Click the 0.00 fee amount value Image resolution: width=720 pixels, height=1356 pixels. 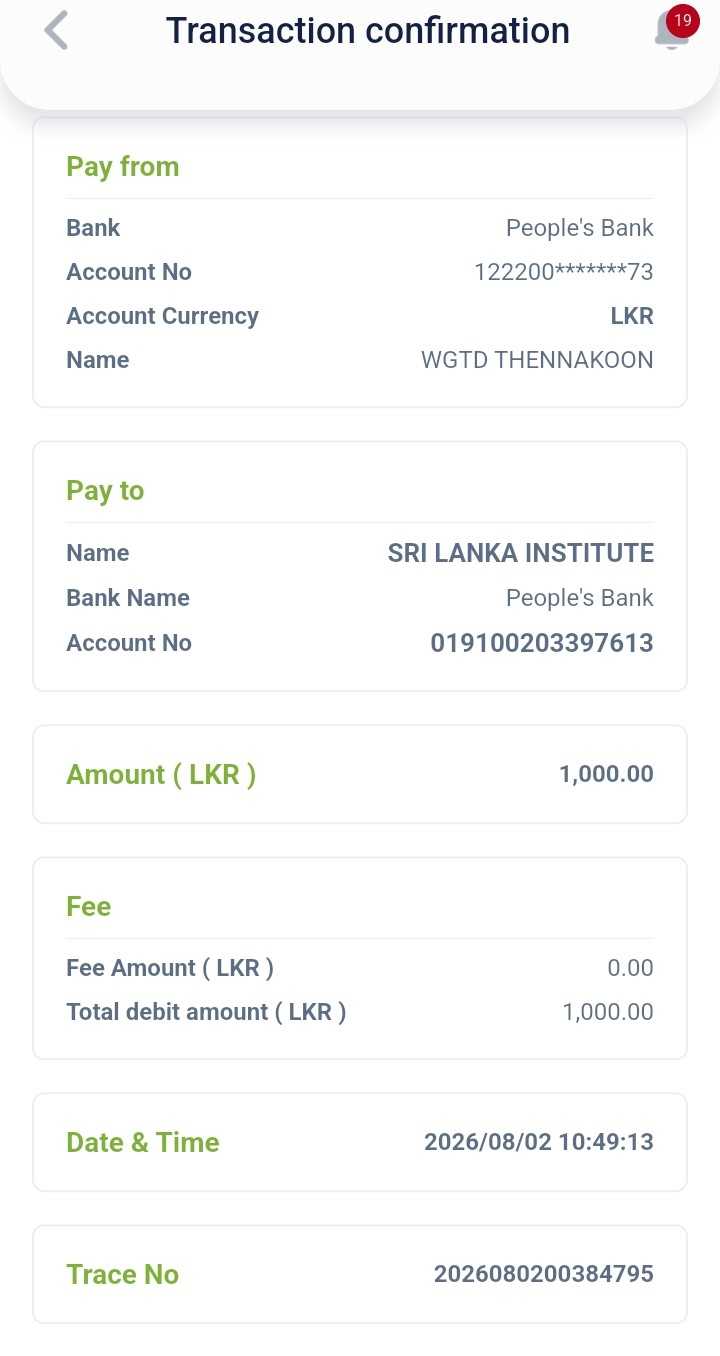[x=631, y=968]
